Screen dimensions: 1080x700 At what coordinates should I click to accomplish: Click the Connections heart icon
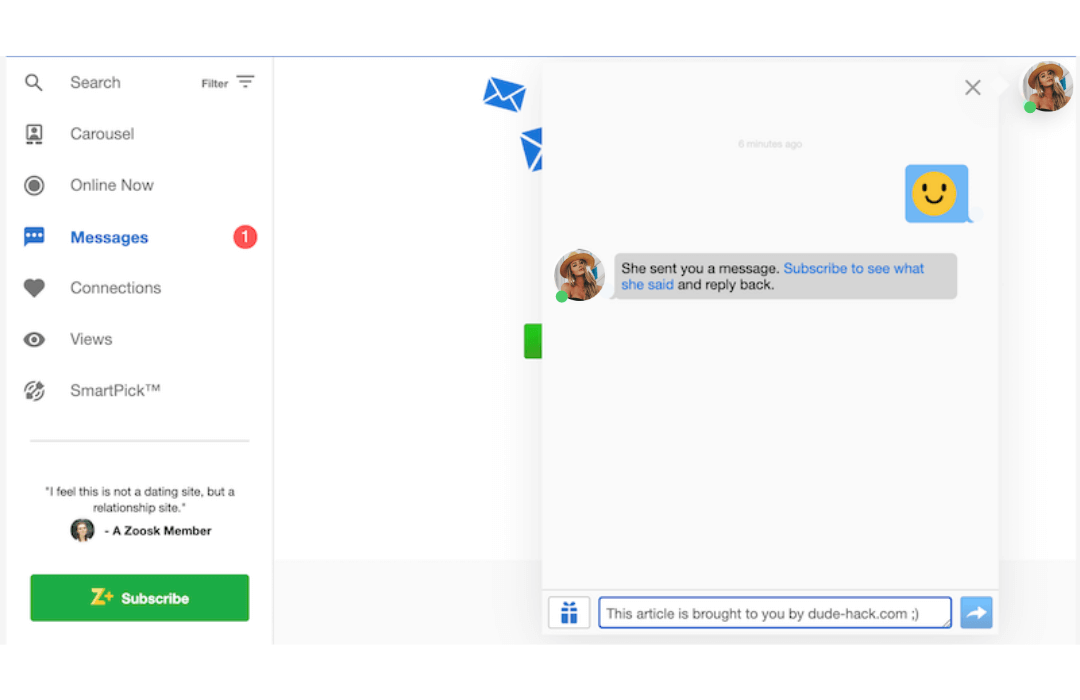coord(34,288)
